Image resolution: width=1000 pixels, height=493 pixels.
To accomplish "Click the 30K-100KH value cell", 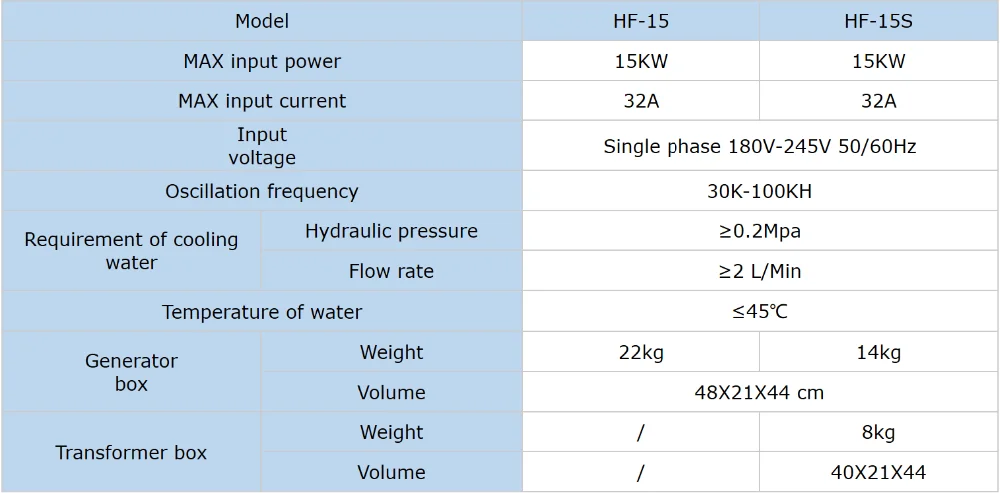I will (760, 191).
